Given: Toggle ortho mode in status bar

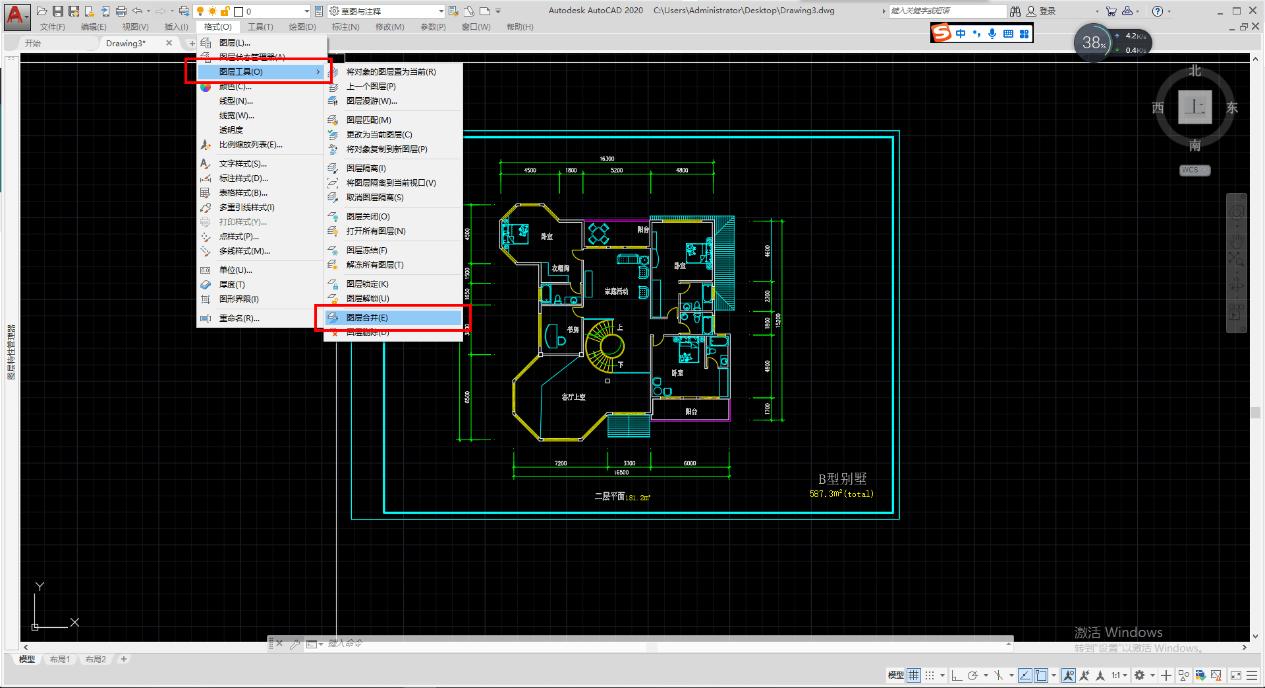Looking at the screenshot, I should 957,676.
